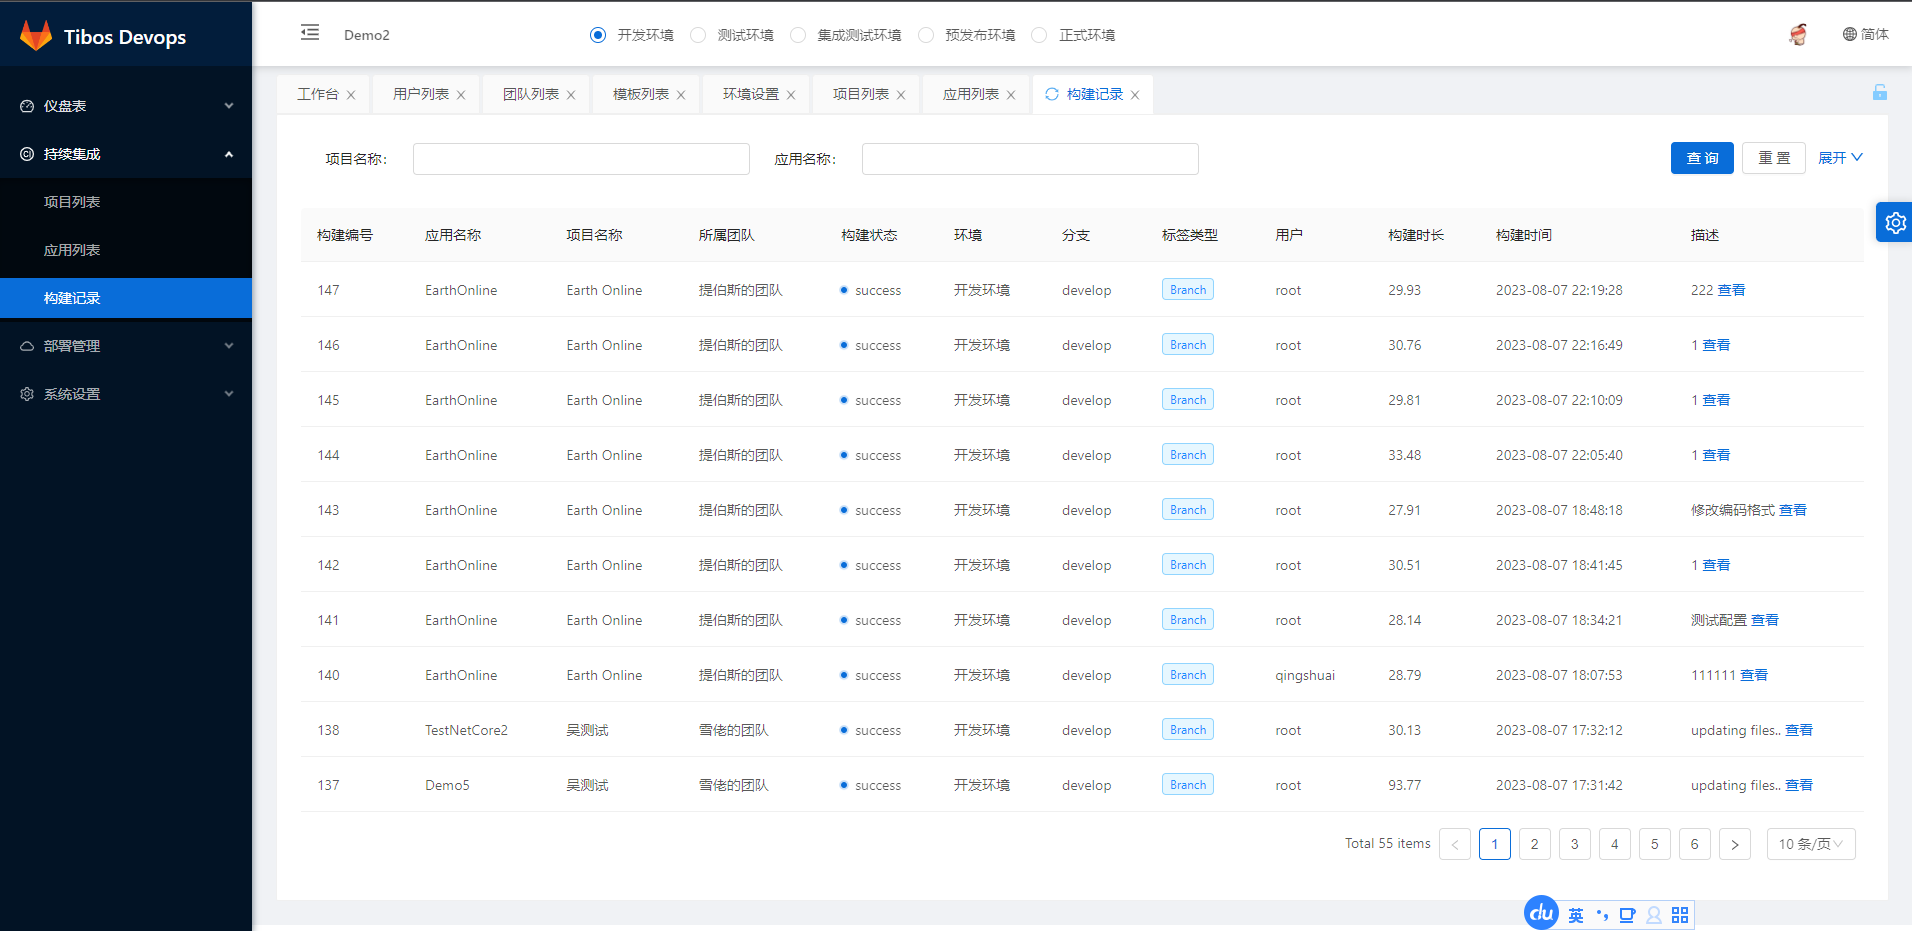Click the IME punctuation toggle icon
Viewport: 1912px width, 931px height.
click(x=1602, y=915)
